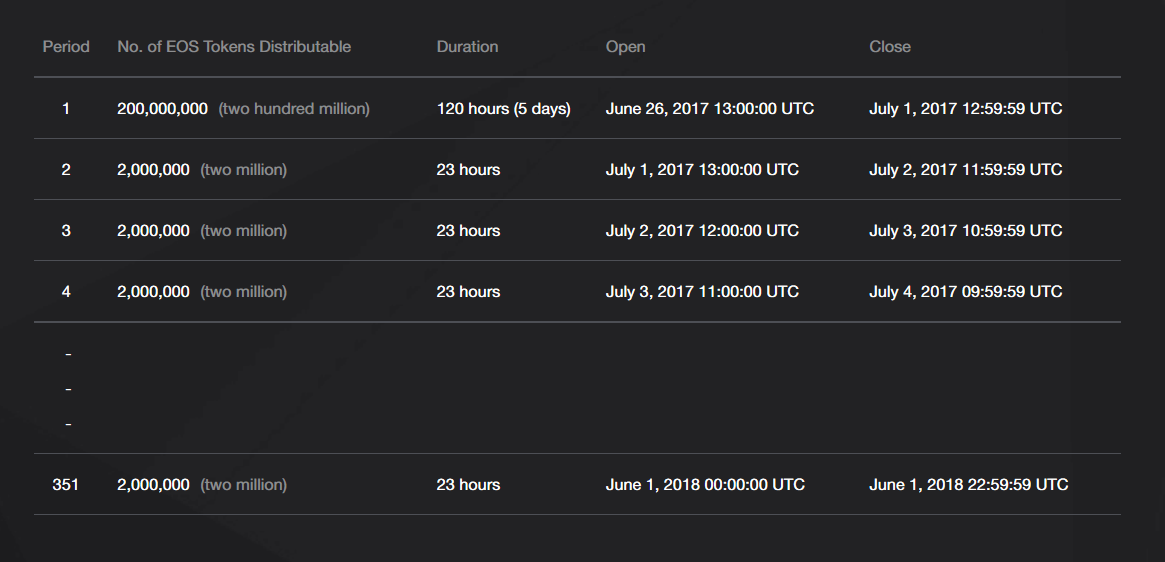The image size is (1165, 562).
Task: Click 23 hours in period 3 row
Action: [468, 230]
